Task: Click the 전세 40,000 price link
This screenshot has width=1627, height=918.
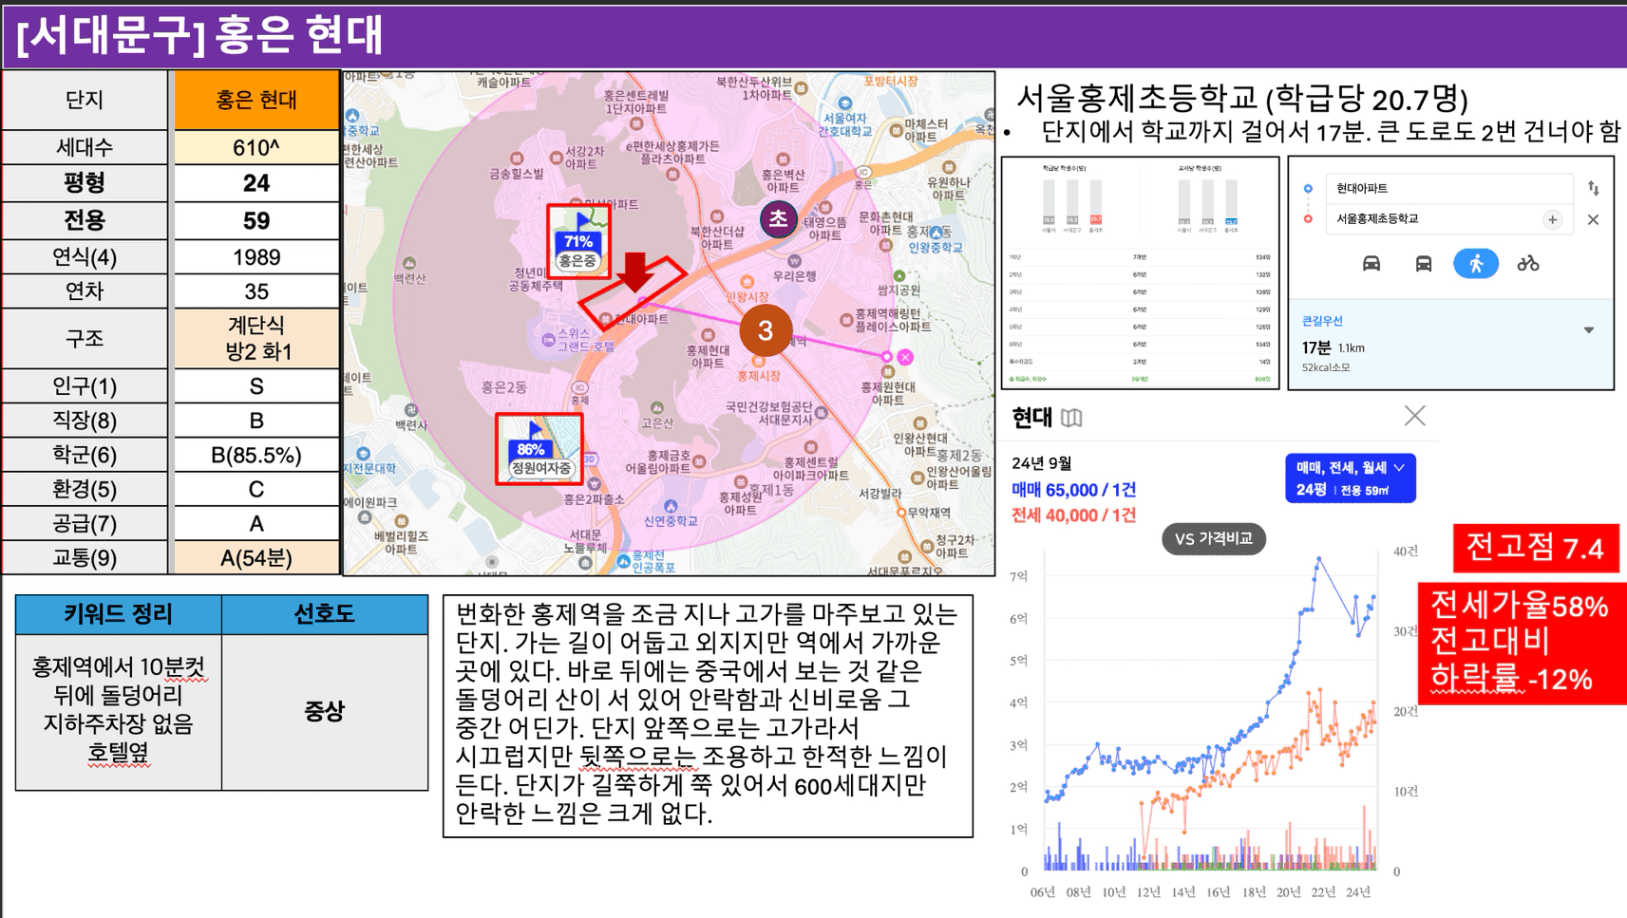Action: coord(1073,515)
